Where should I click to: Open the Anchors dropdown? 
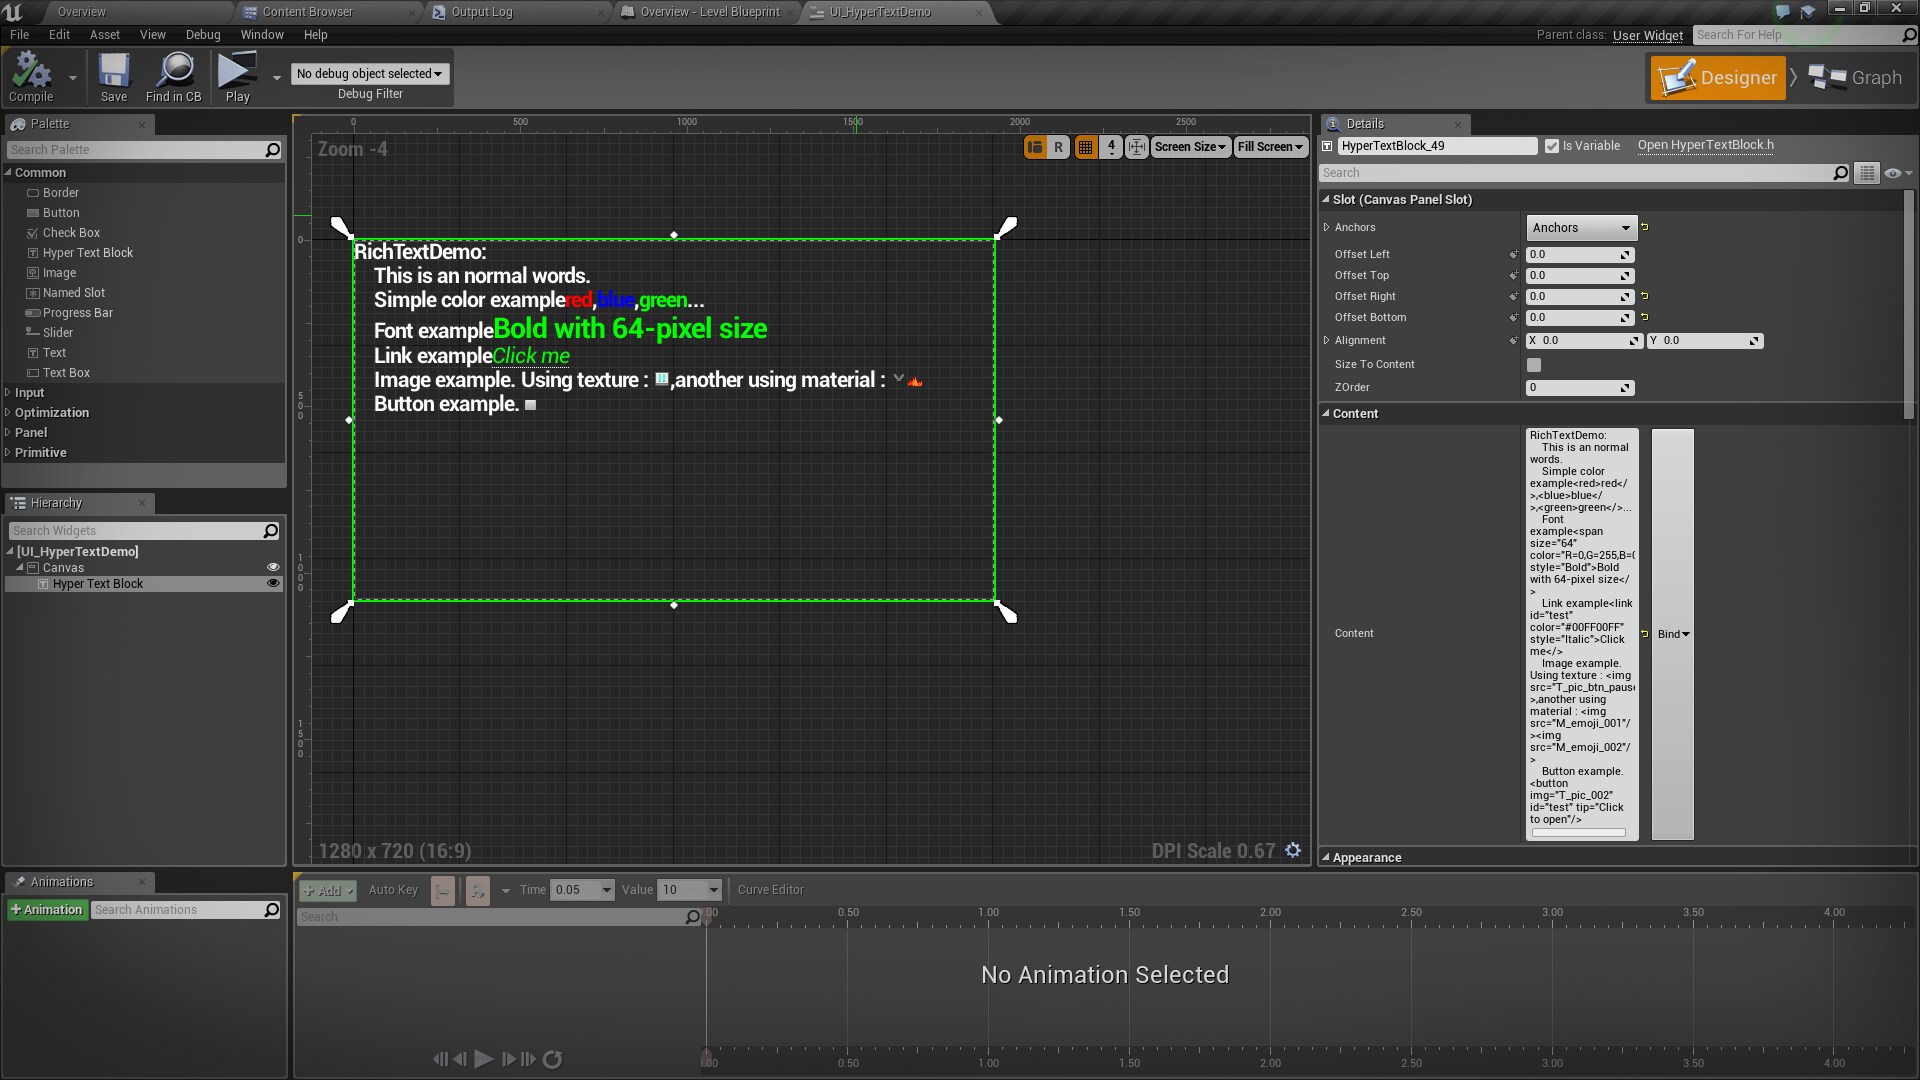(x=1579, y=227)
